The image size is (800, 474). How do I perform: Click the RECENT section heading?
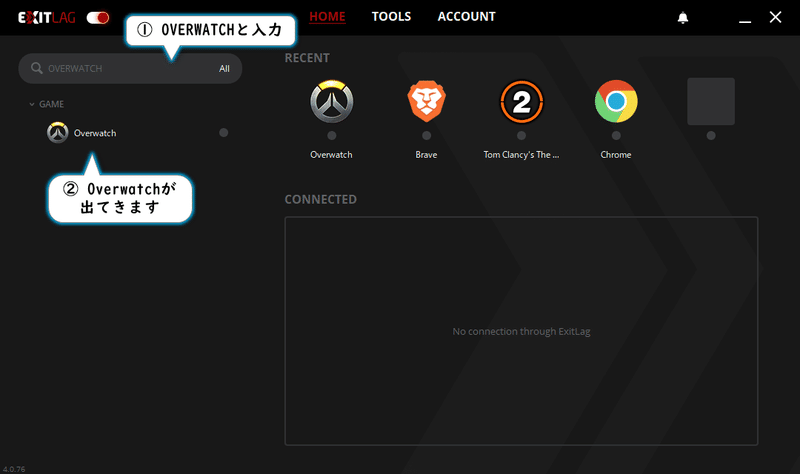[x=307, y=58]
